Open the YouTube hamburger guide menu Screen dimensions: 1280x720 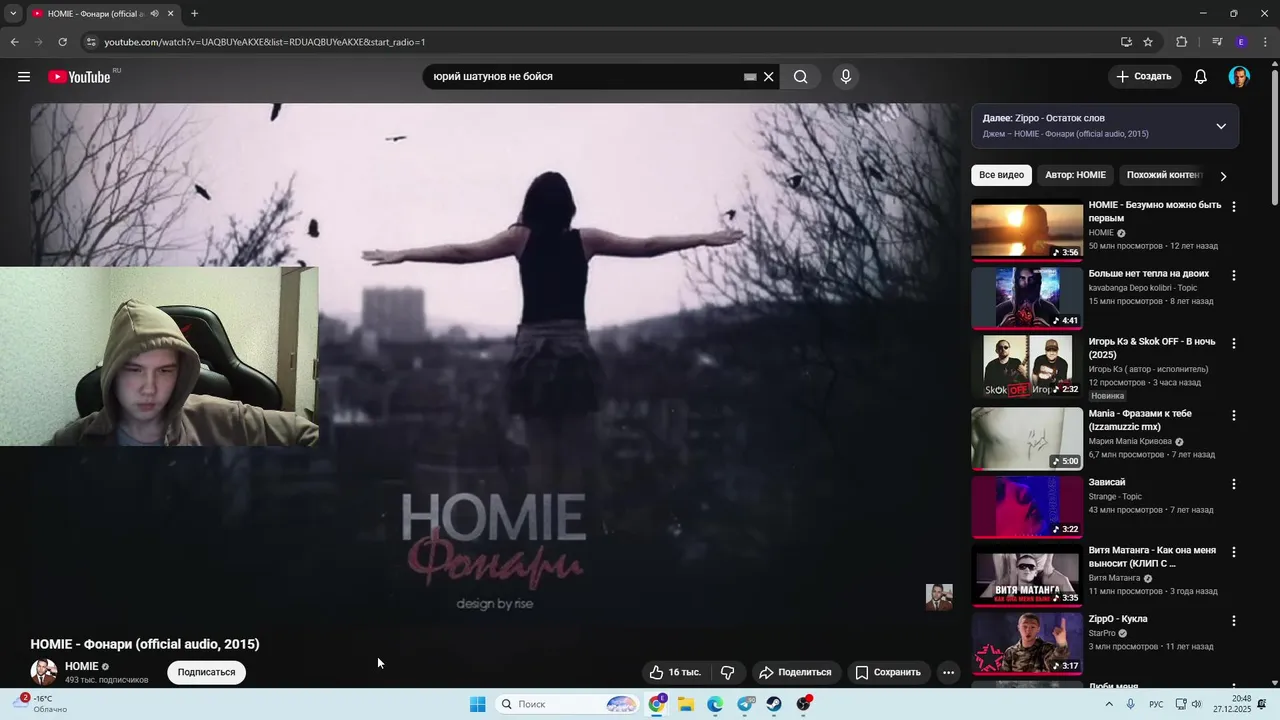pos(24,77)
